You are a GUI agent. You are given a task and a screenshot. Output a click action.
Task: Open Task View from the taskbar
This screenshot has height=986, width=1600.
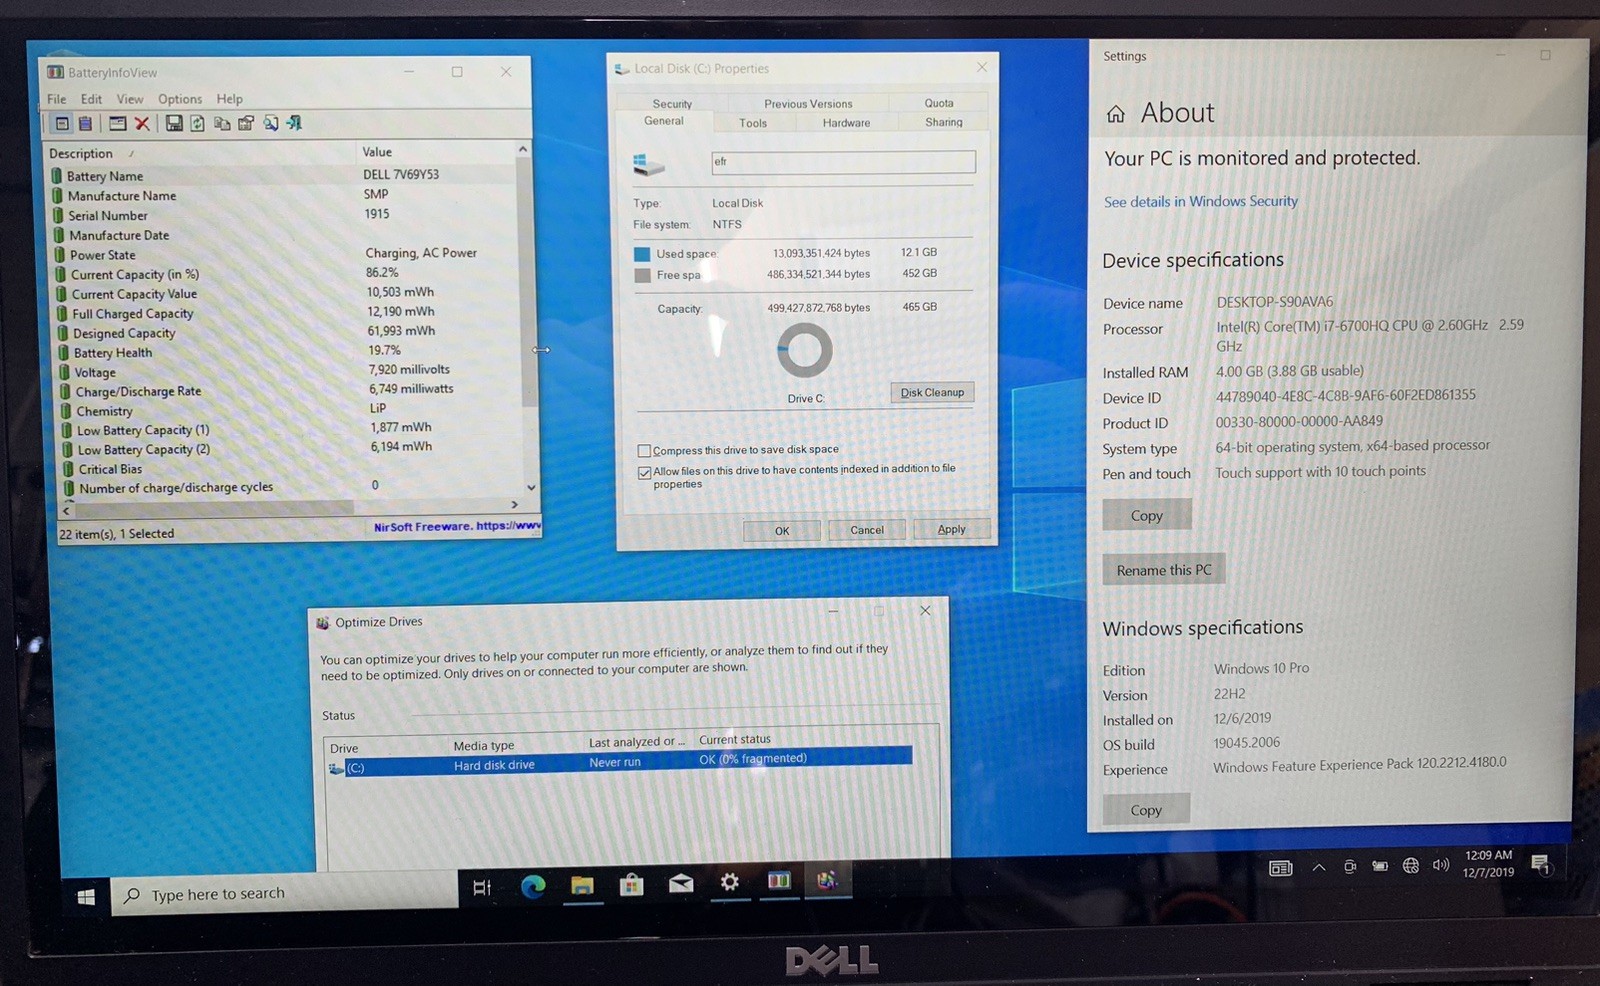click(x=482, y=887)
